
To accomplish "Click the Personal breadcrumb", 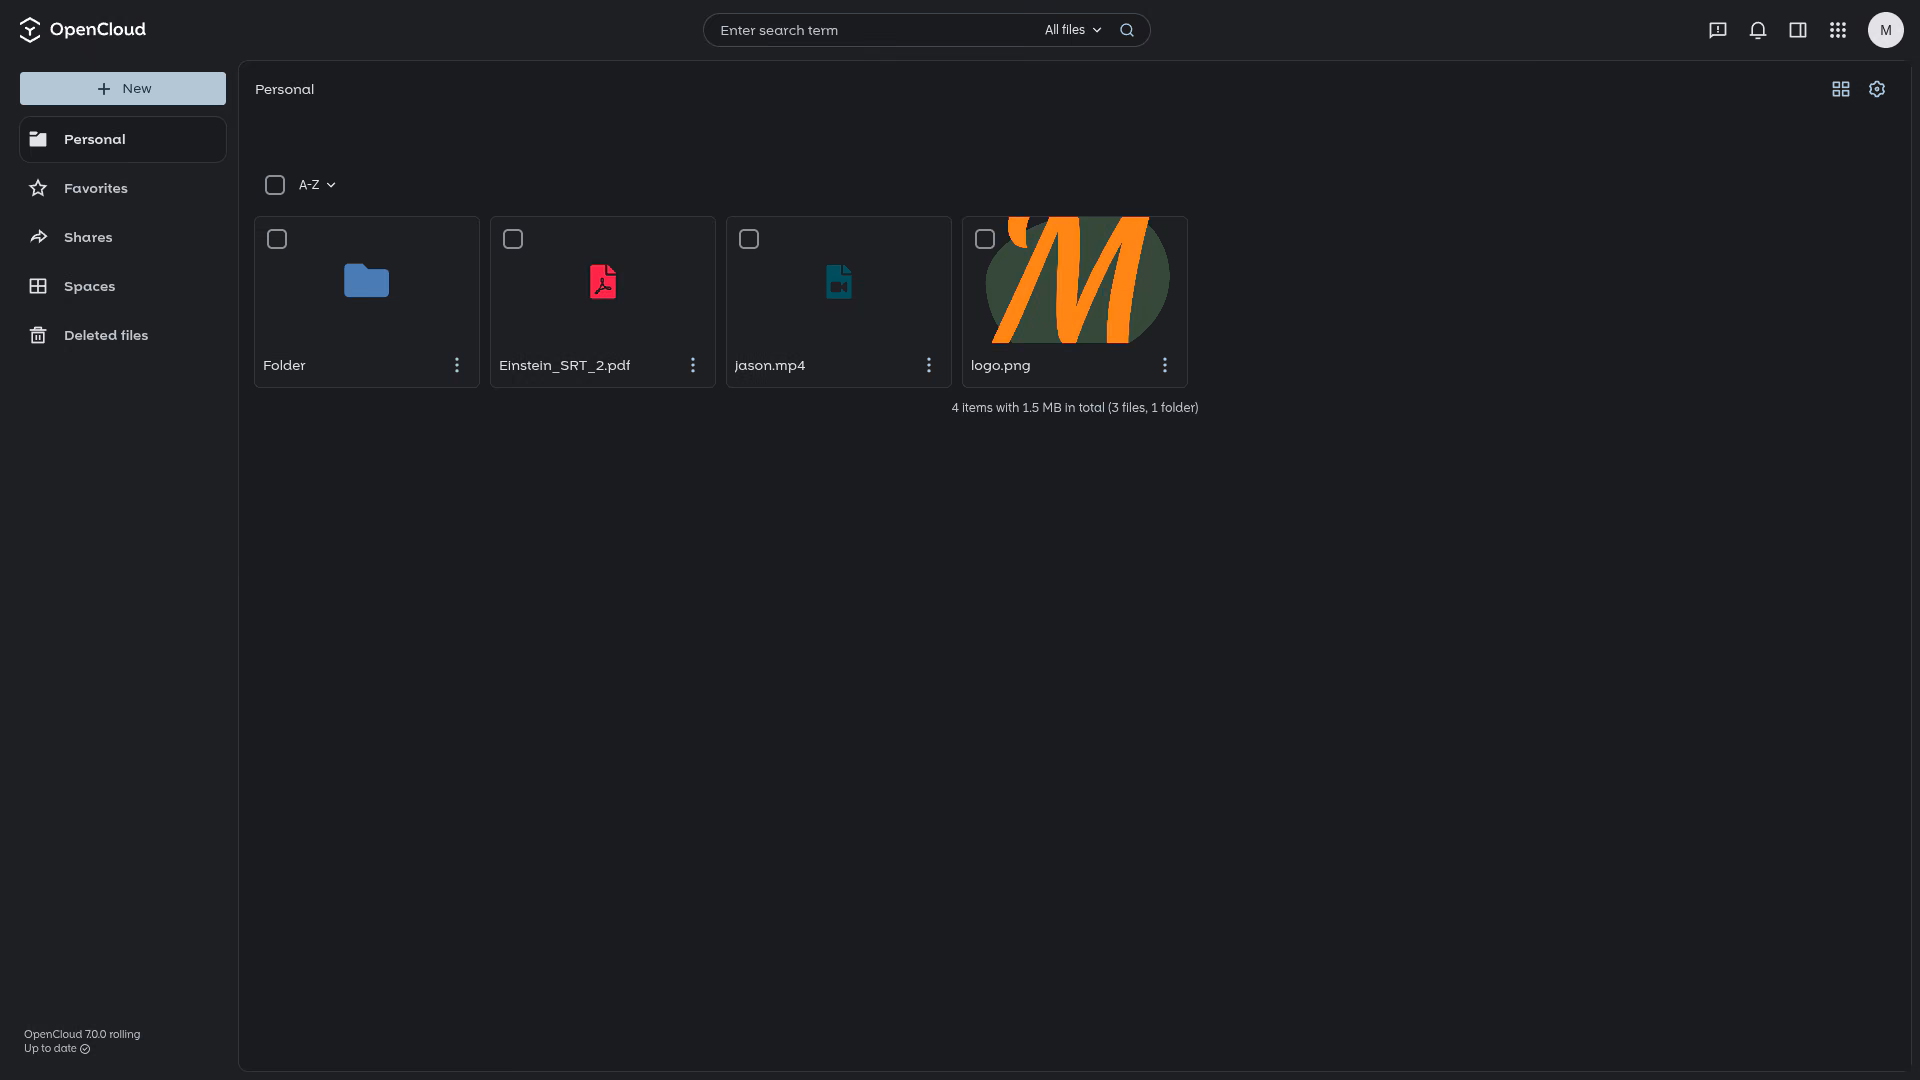I will [284, 89].
